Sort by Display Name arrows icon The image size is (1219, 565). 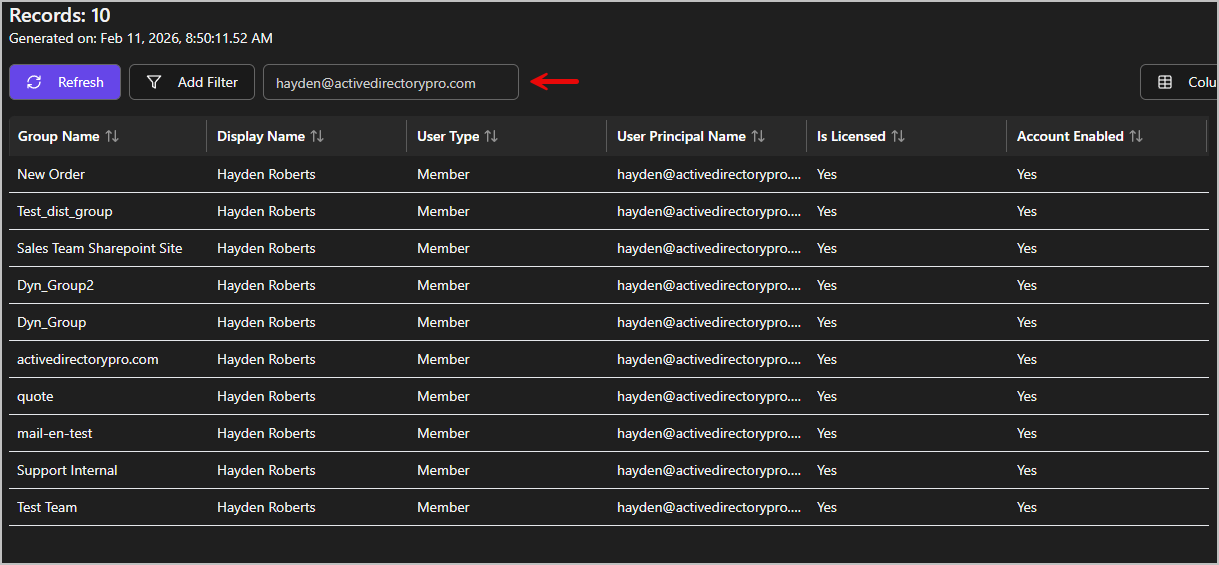click(x=317, y=136)
